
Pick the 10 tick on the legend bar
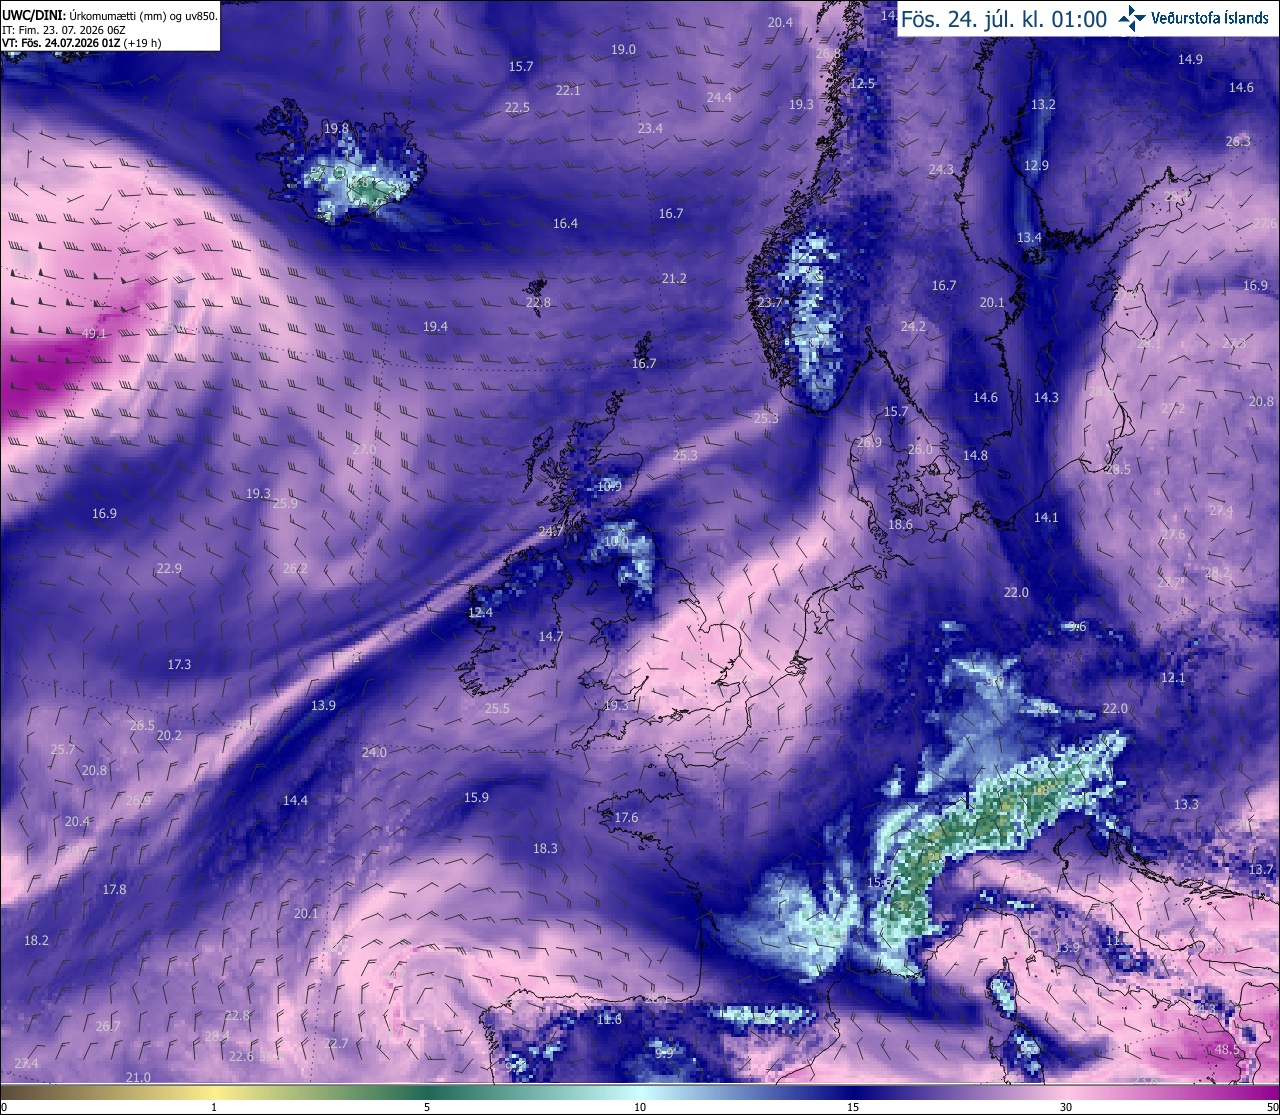pyautogui.click(x=640, y=1107)
